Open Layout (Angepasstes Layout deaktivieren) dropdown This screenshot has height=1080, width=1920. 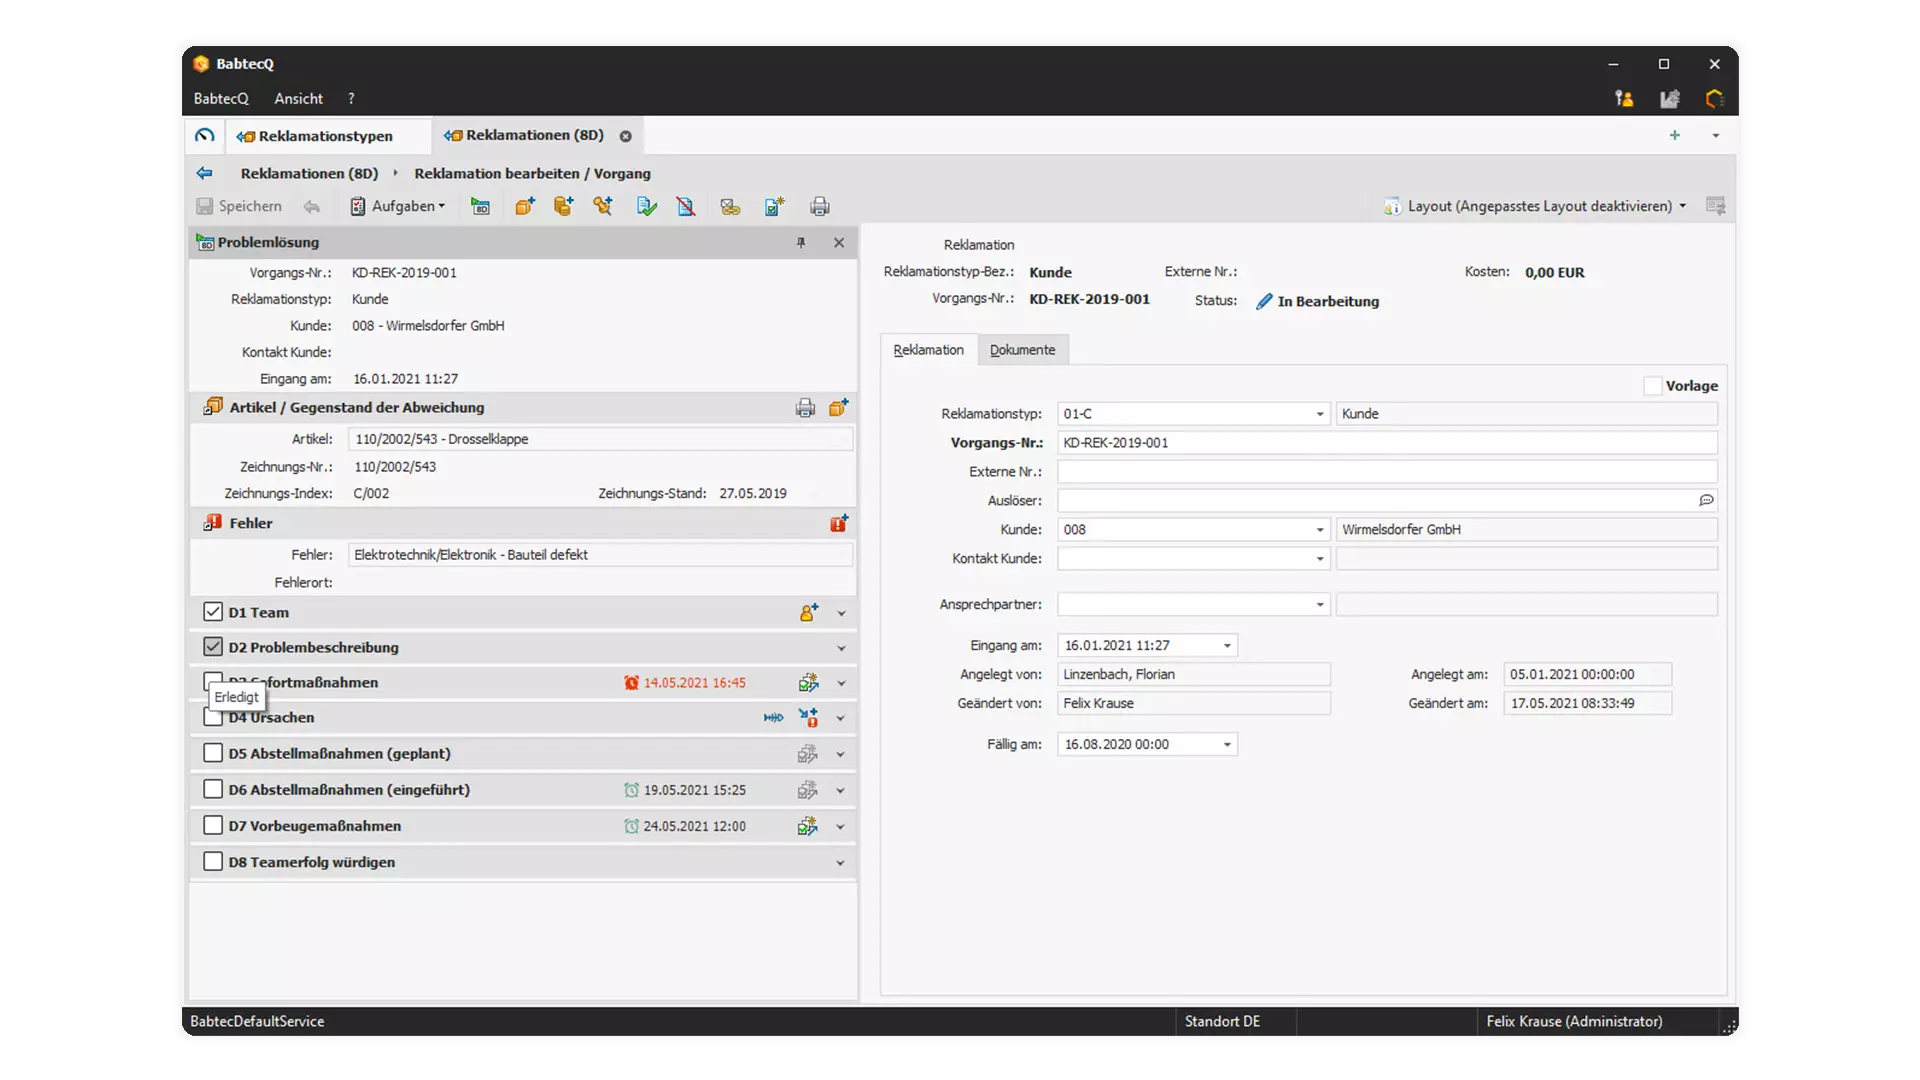tap(1536, 206)
